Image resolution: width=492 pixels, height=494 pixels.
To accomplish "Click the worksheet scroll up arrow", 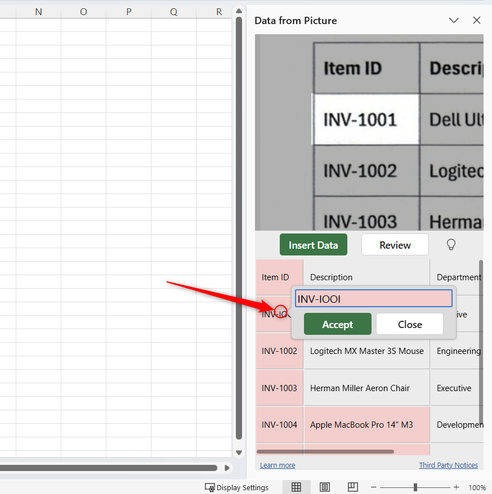I will (x=239, y=11).
